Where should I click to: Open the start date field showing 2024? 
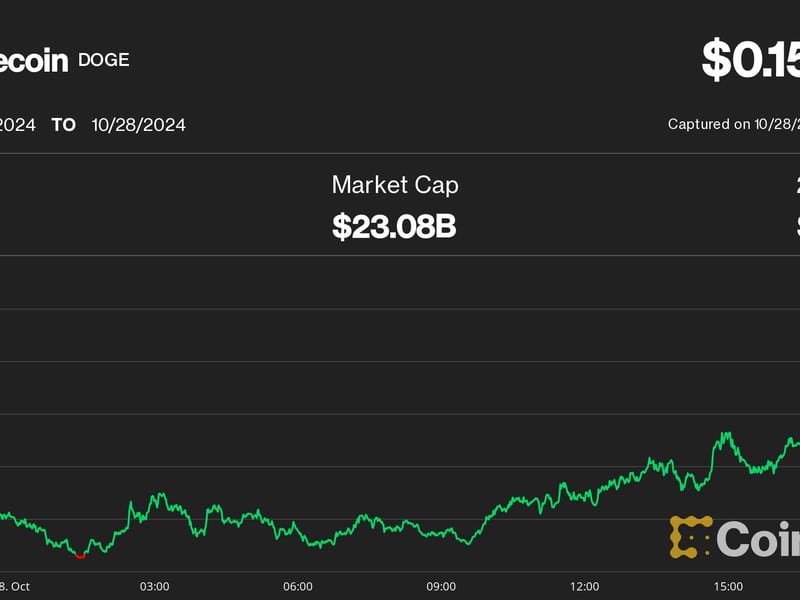(x=18, y=125)
